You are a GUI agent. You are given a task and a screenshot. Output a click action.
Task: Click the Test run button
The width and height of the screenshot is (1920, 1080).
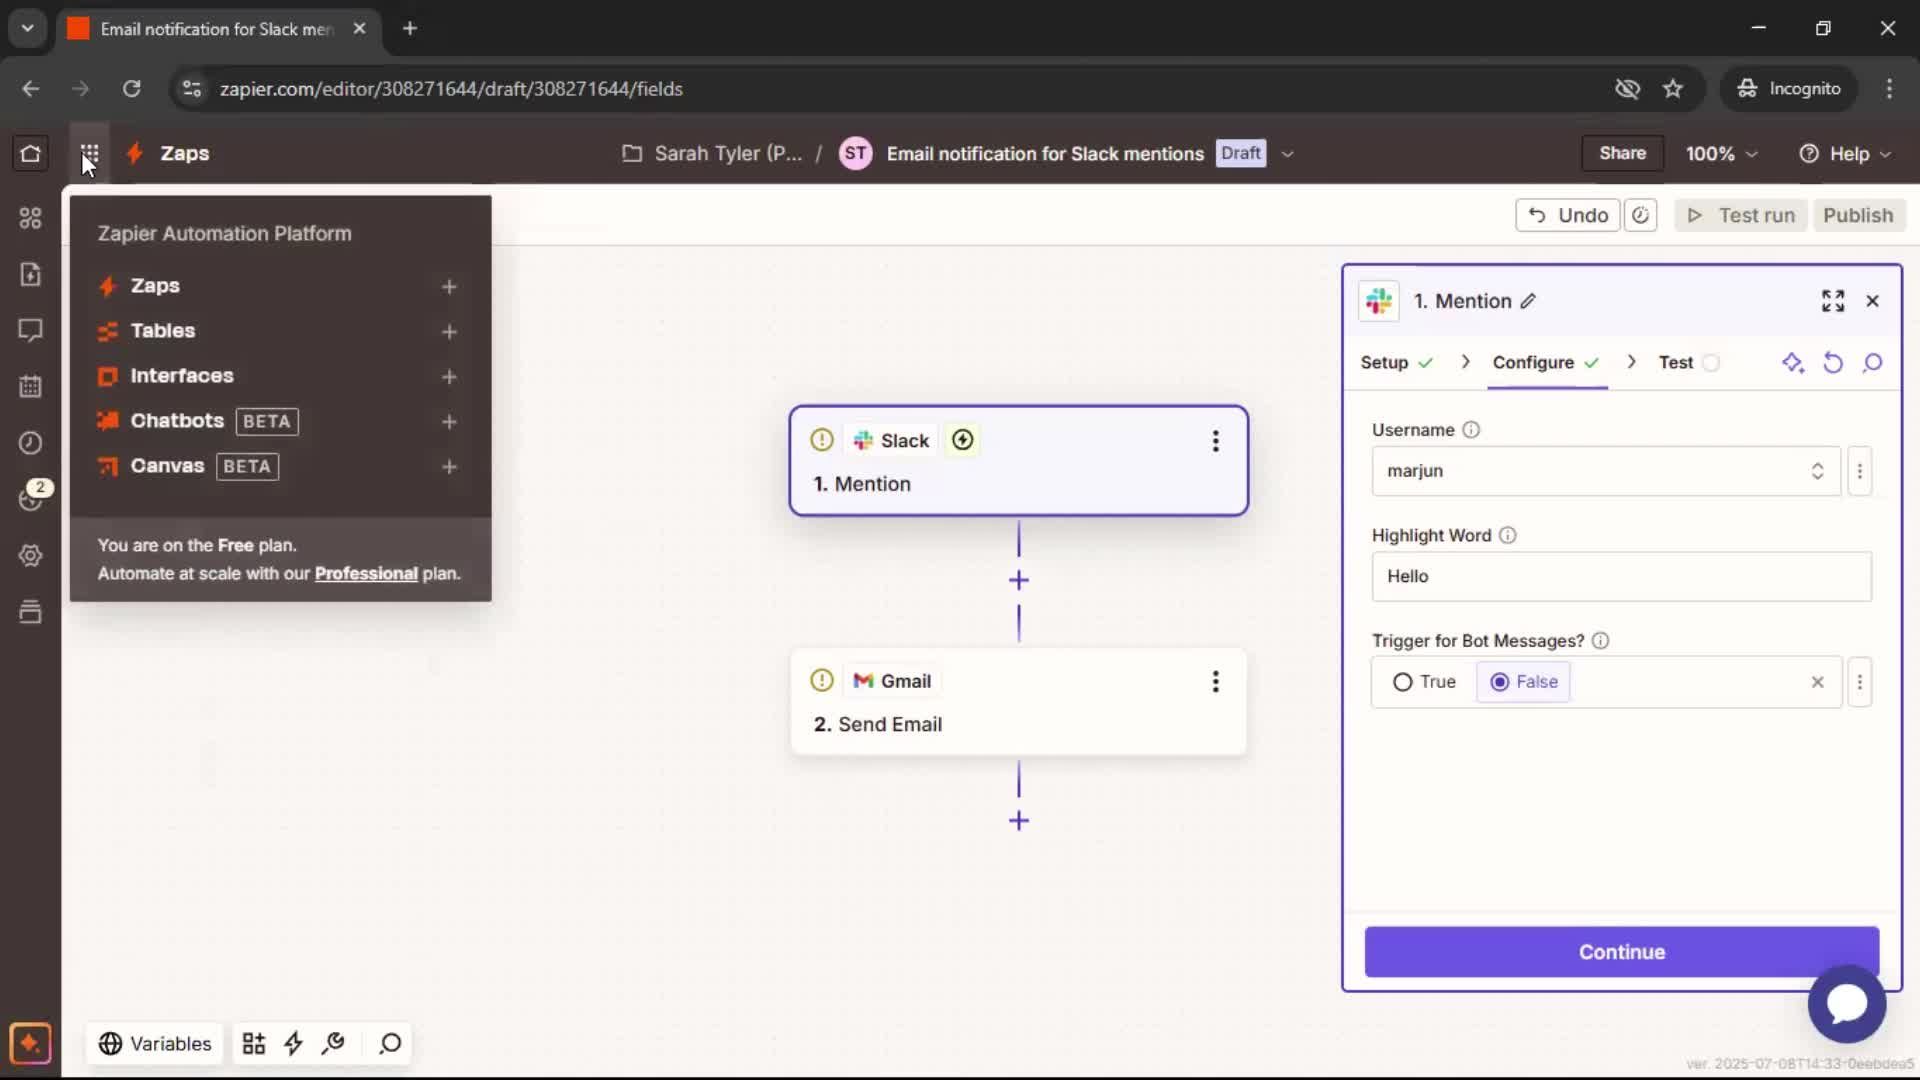click(x=1741, y=215)
